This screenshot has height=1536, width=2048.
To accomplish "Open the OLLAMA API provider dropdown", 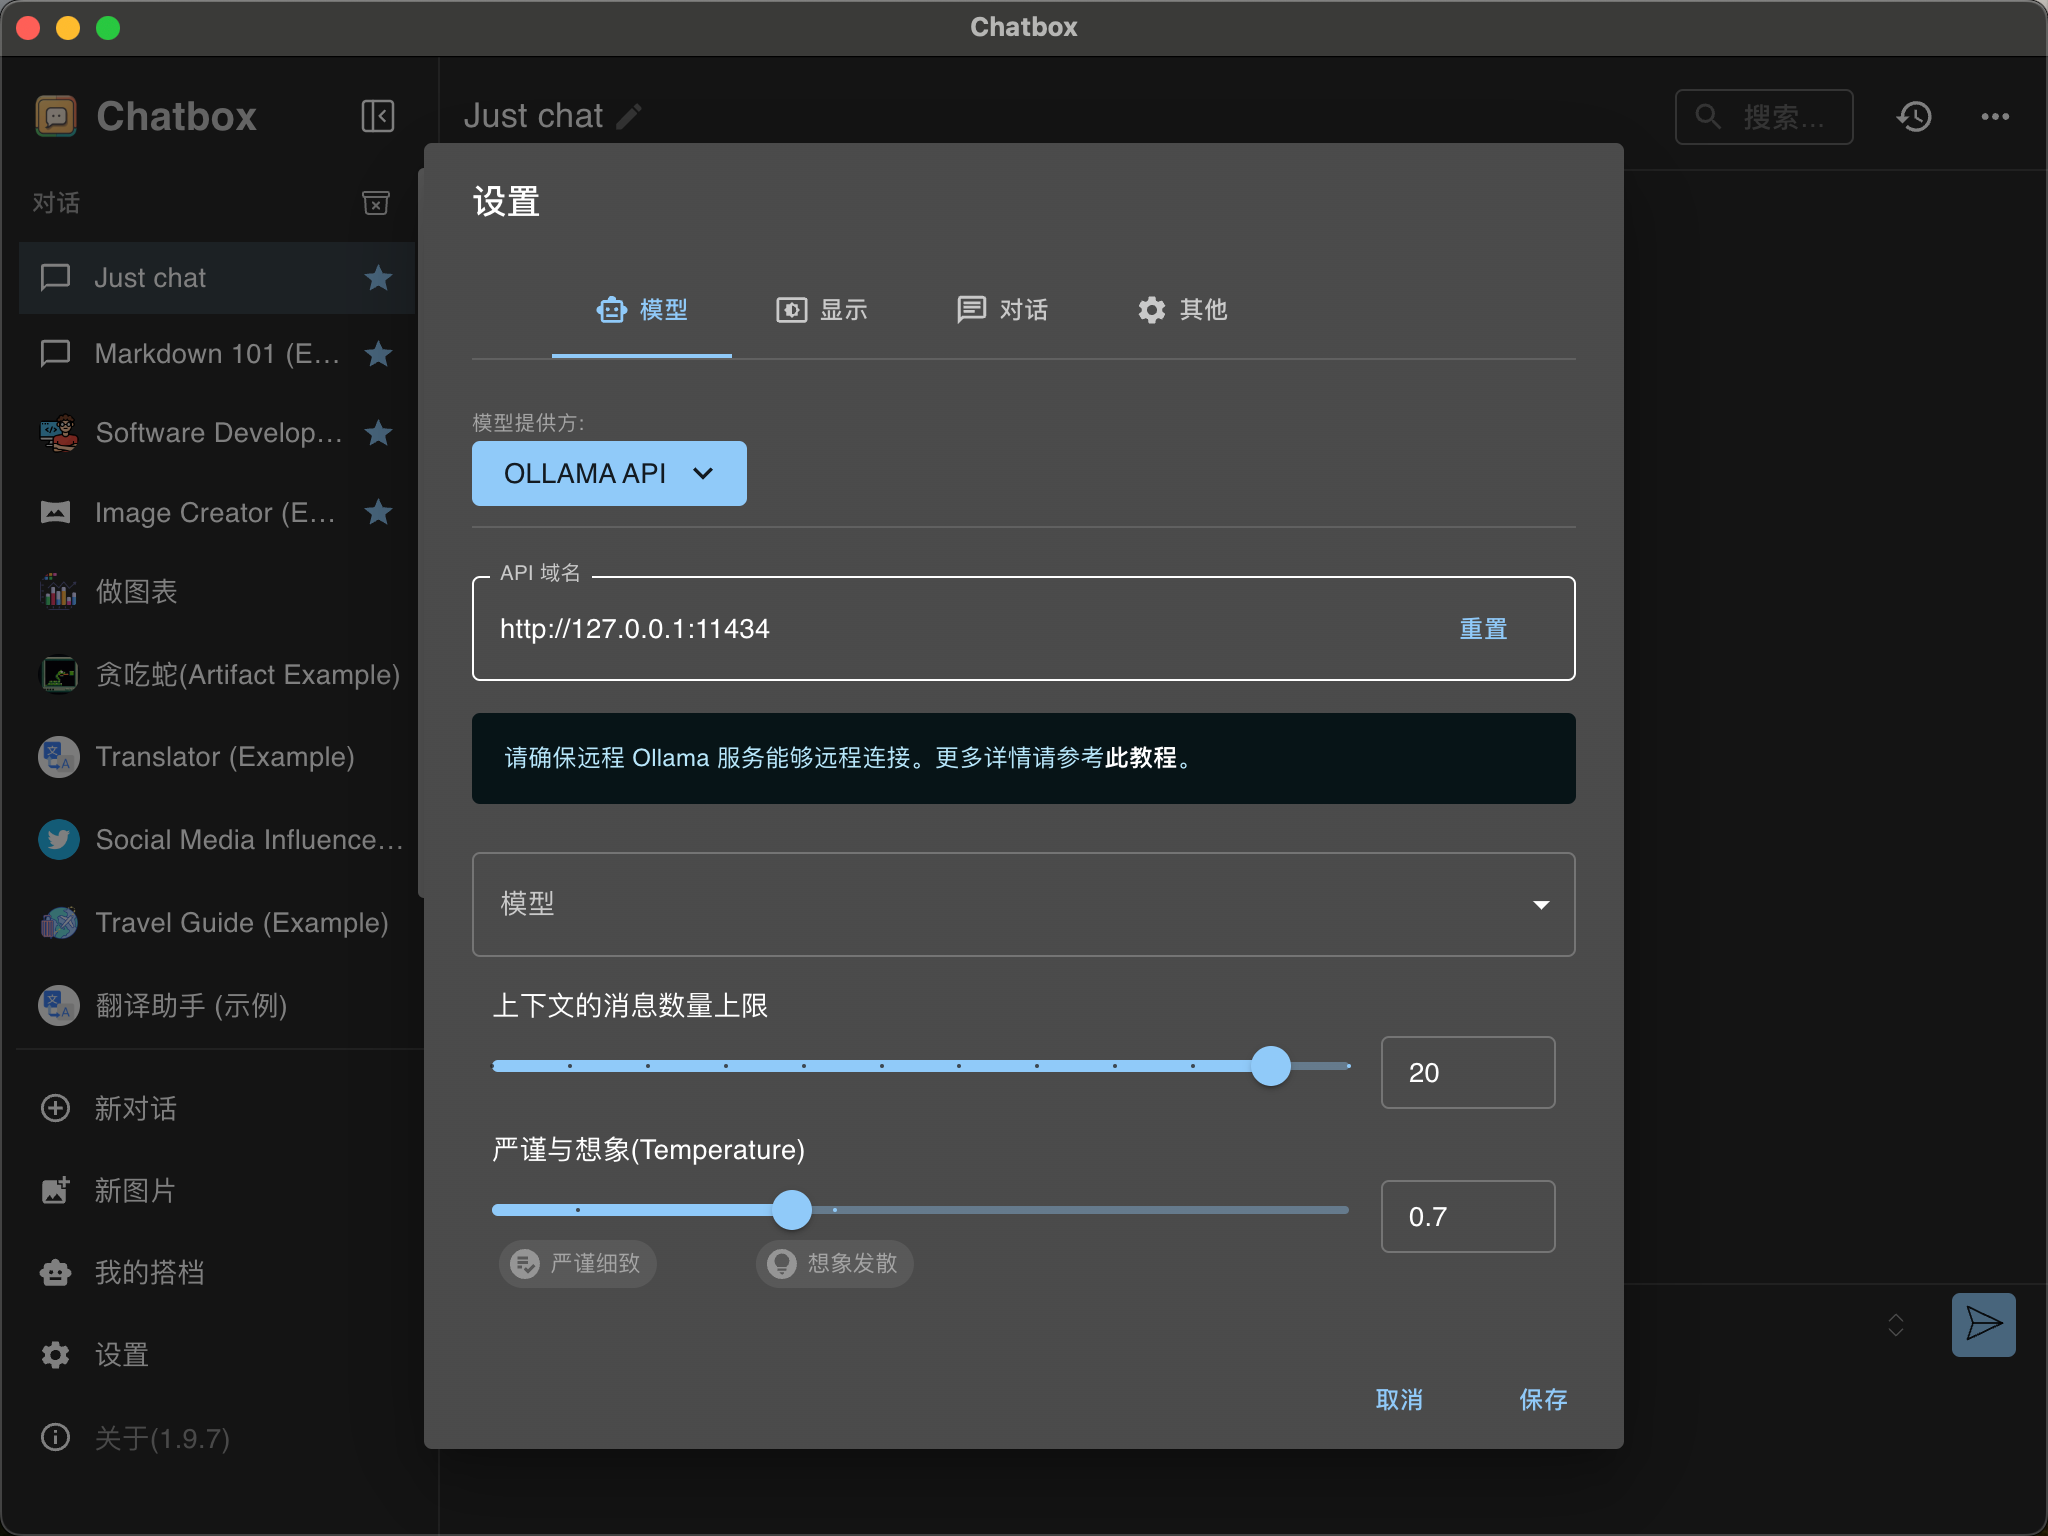I will coord(609,473).
